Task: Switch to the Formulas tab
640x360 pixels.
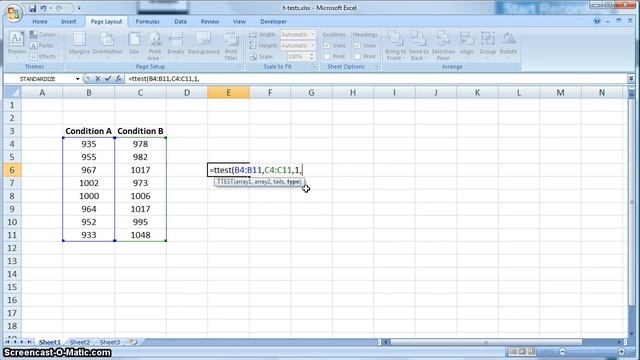Action: pos(147,22)
